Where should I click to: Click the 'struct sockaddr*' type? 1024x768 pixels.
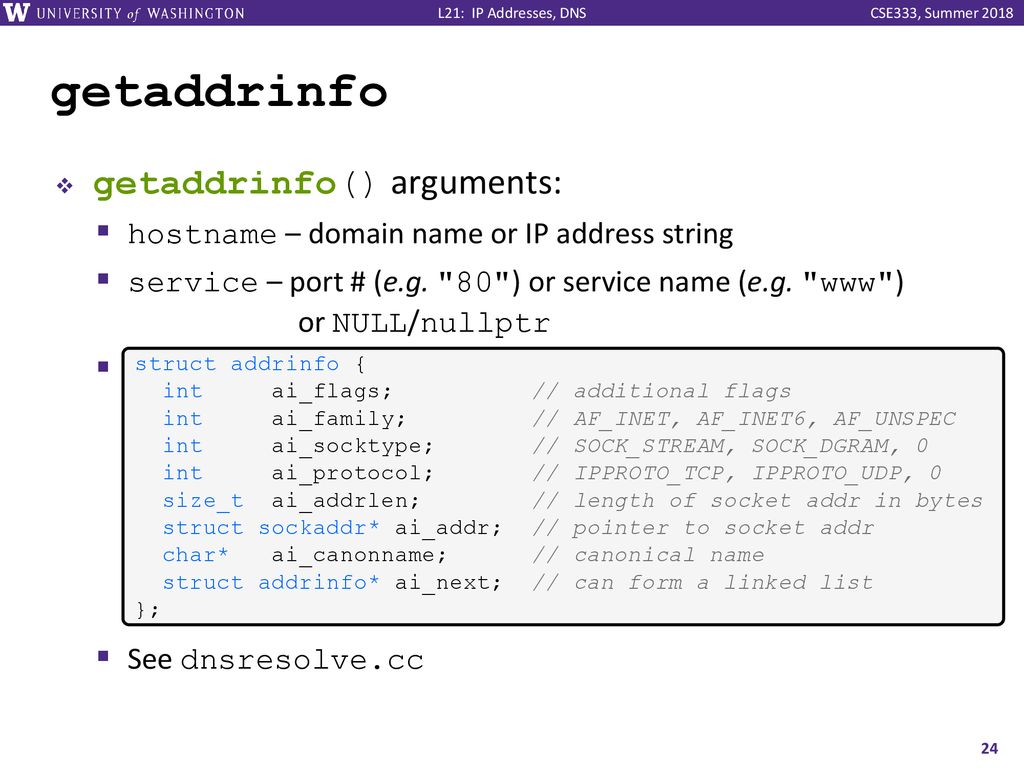coord(271,528)
